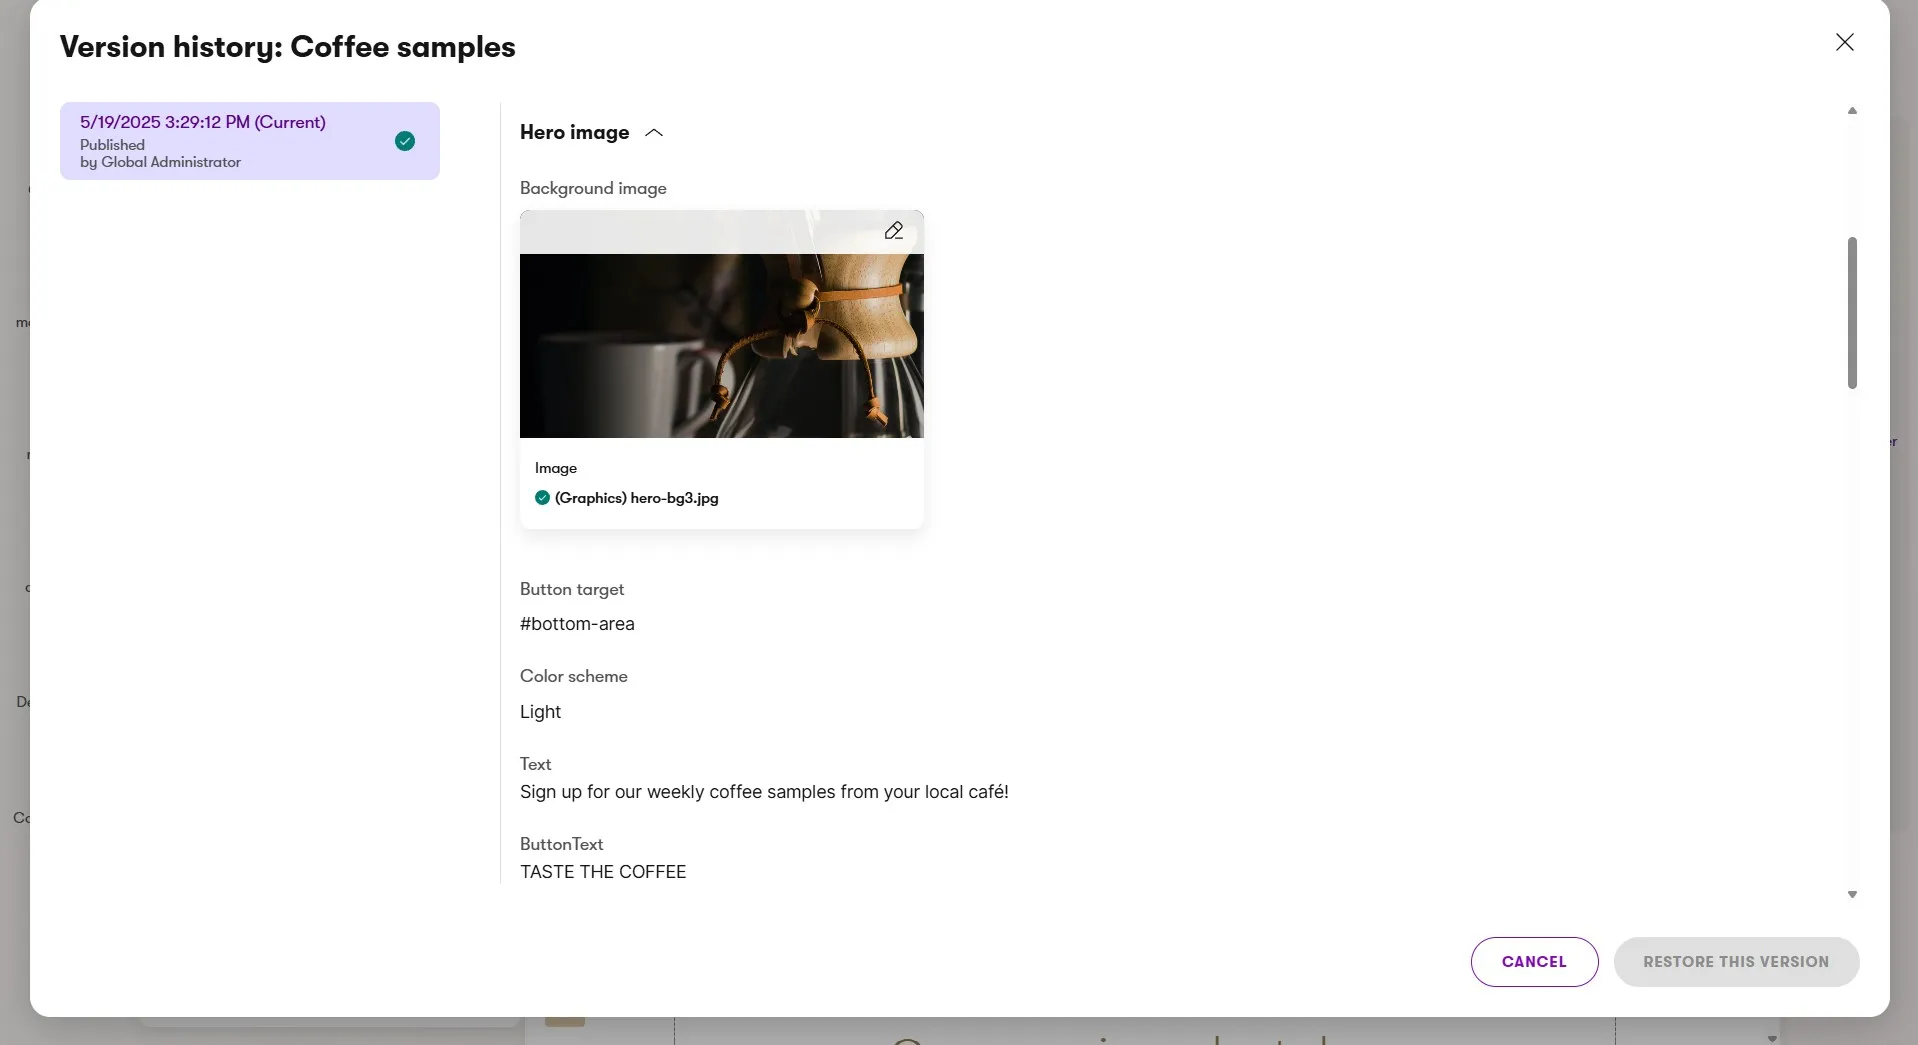This screenshot has height=1045, width=1918.
Task: Click the #bottom-area button target value
Action: (577, 624)
